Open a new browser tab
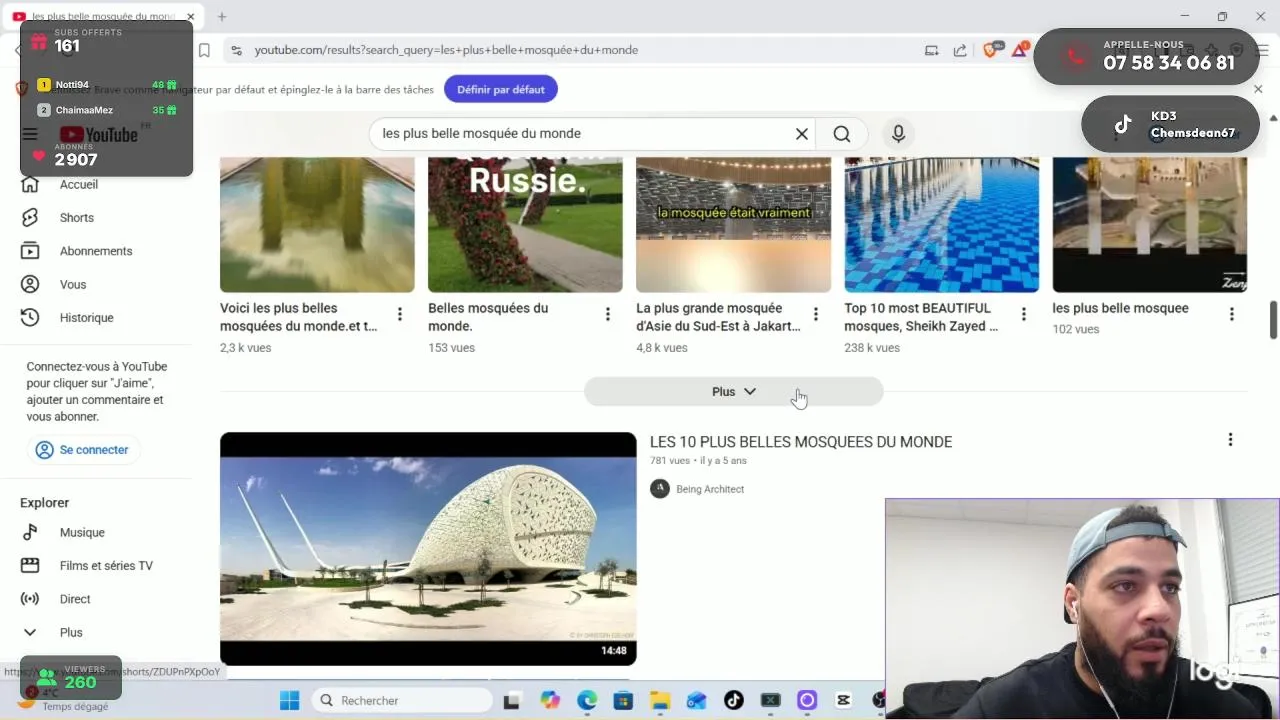 coord(222,16)
